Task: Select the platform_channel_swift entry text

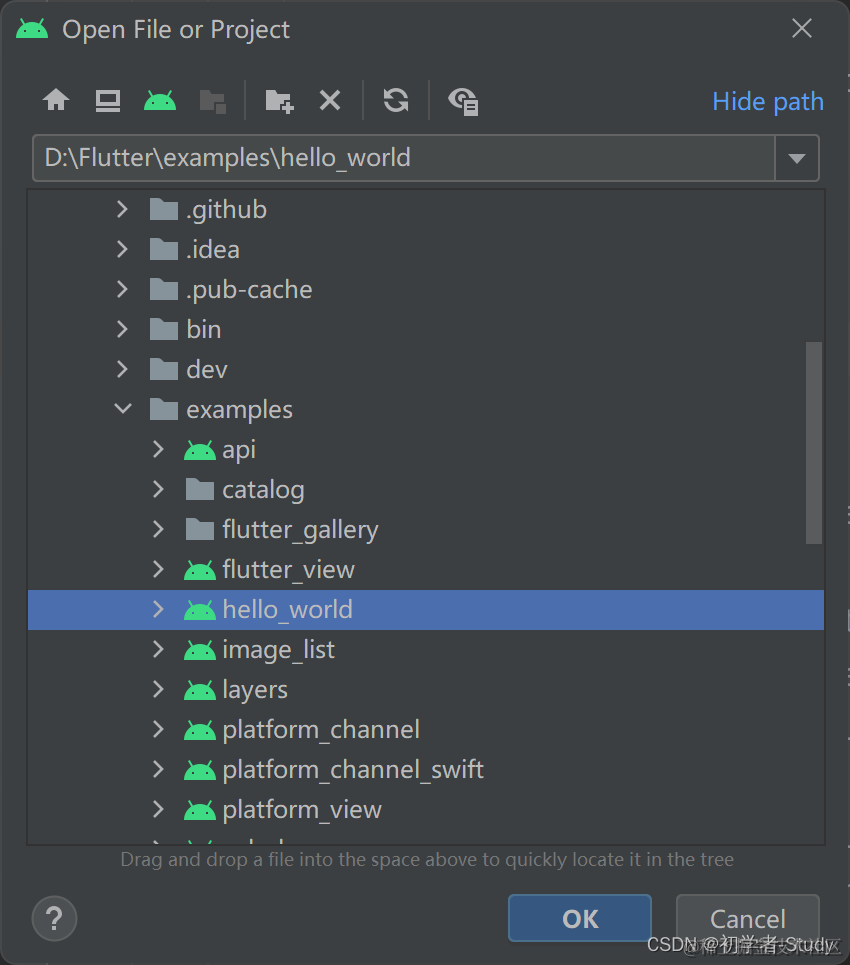Action: click(x=353, y=771)
